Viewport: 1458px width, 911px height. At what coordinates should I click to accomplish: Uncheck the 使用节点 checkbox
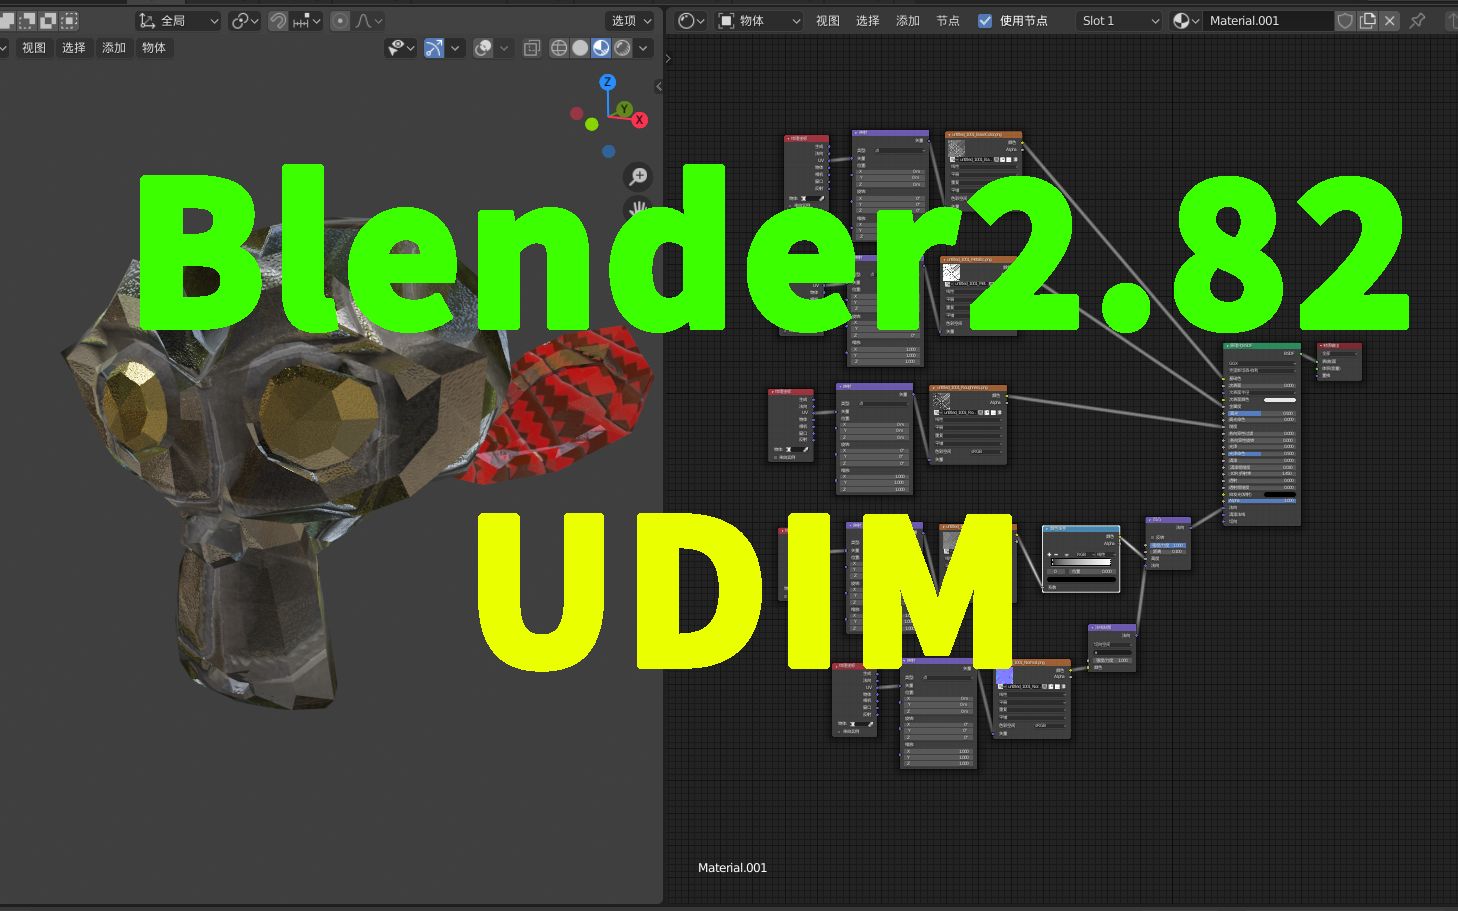[985, 20]
